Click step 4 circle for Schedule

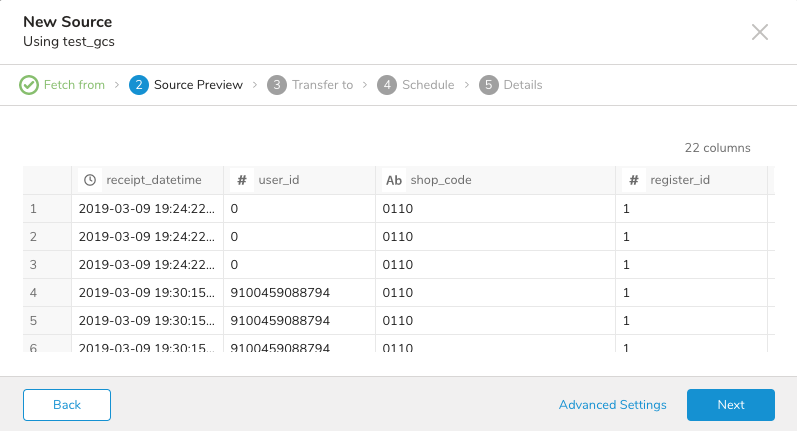pos(387,85)
